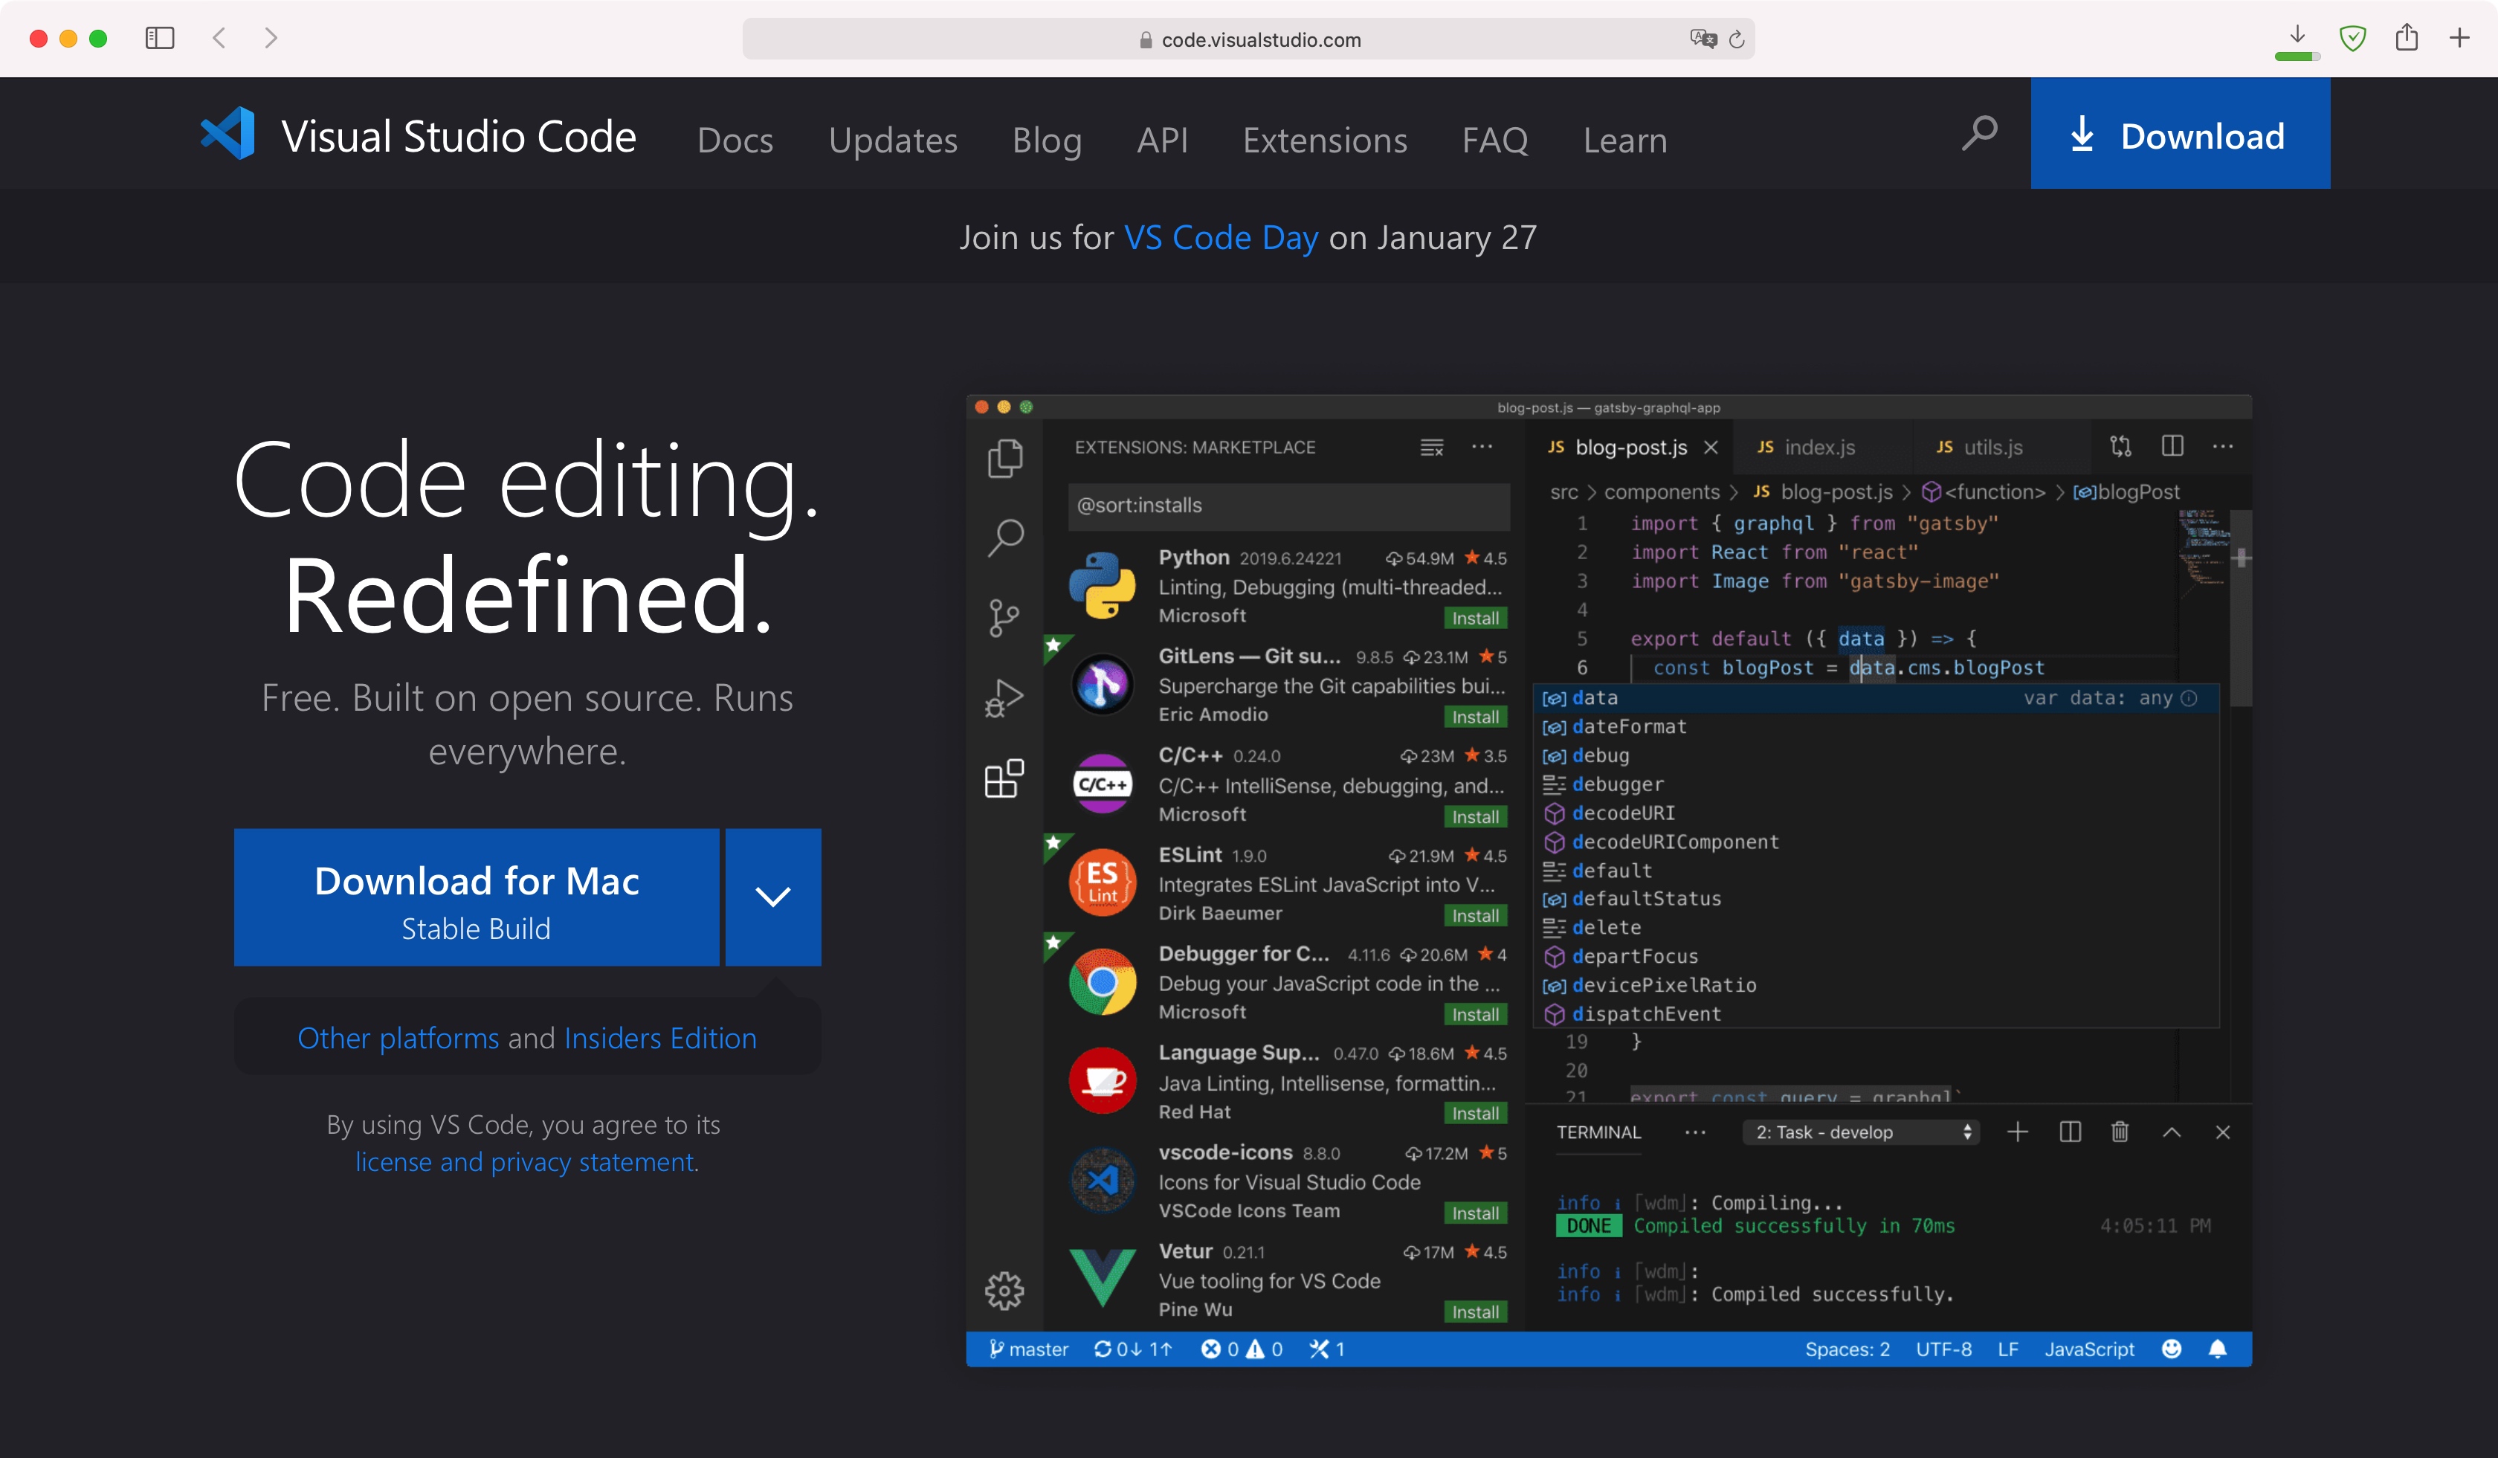Screen dimensions: 2498x1484
Task: Click the errors and warnings status item
Action: coord(1241,1349)
